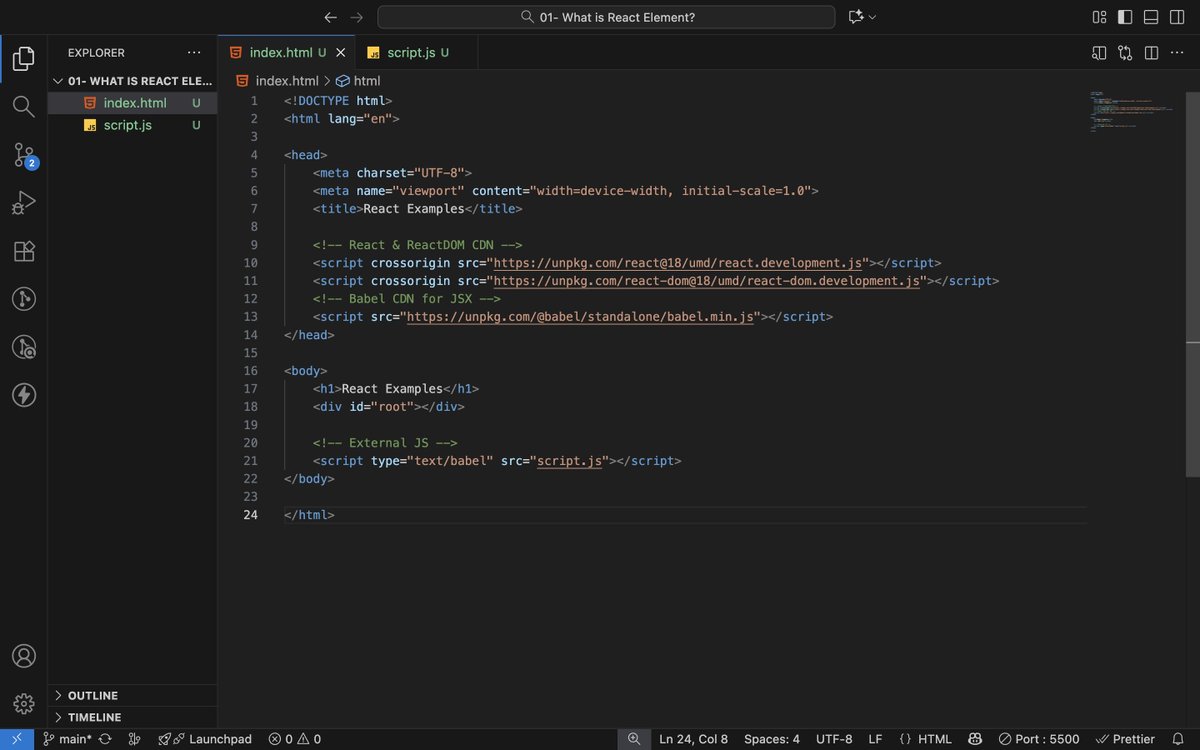
Task: Click the Babel CDN for JSX comment
Action: 407,299
